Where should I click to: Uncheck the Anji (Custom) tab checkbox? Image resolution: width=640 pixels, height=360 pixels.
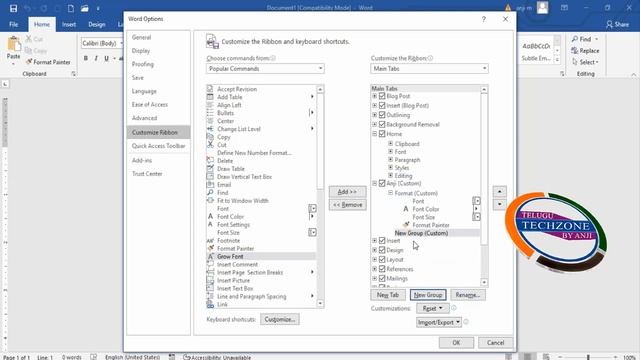click(x=382, y=183)
